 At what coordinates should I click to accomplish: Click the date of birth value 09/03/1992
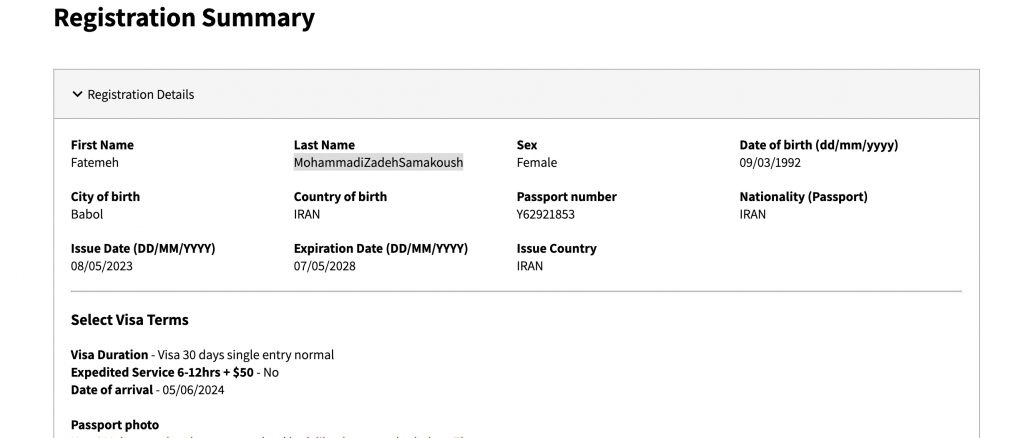(770, 163)
